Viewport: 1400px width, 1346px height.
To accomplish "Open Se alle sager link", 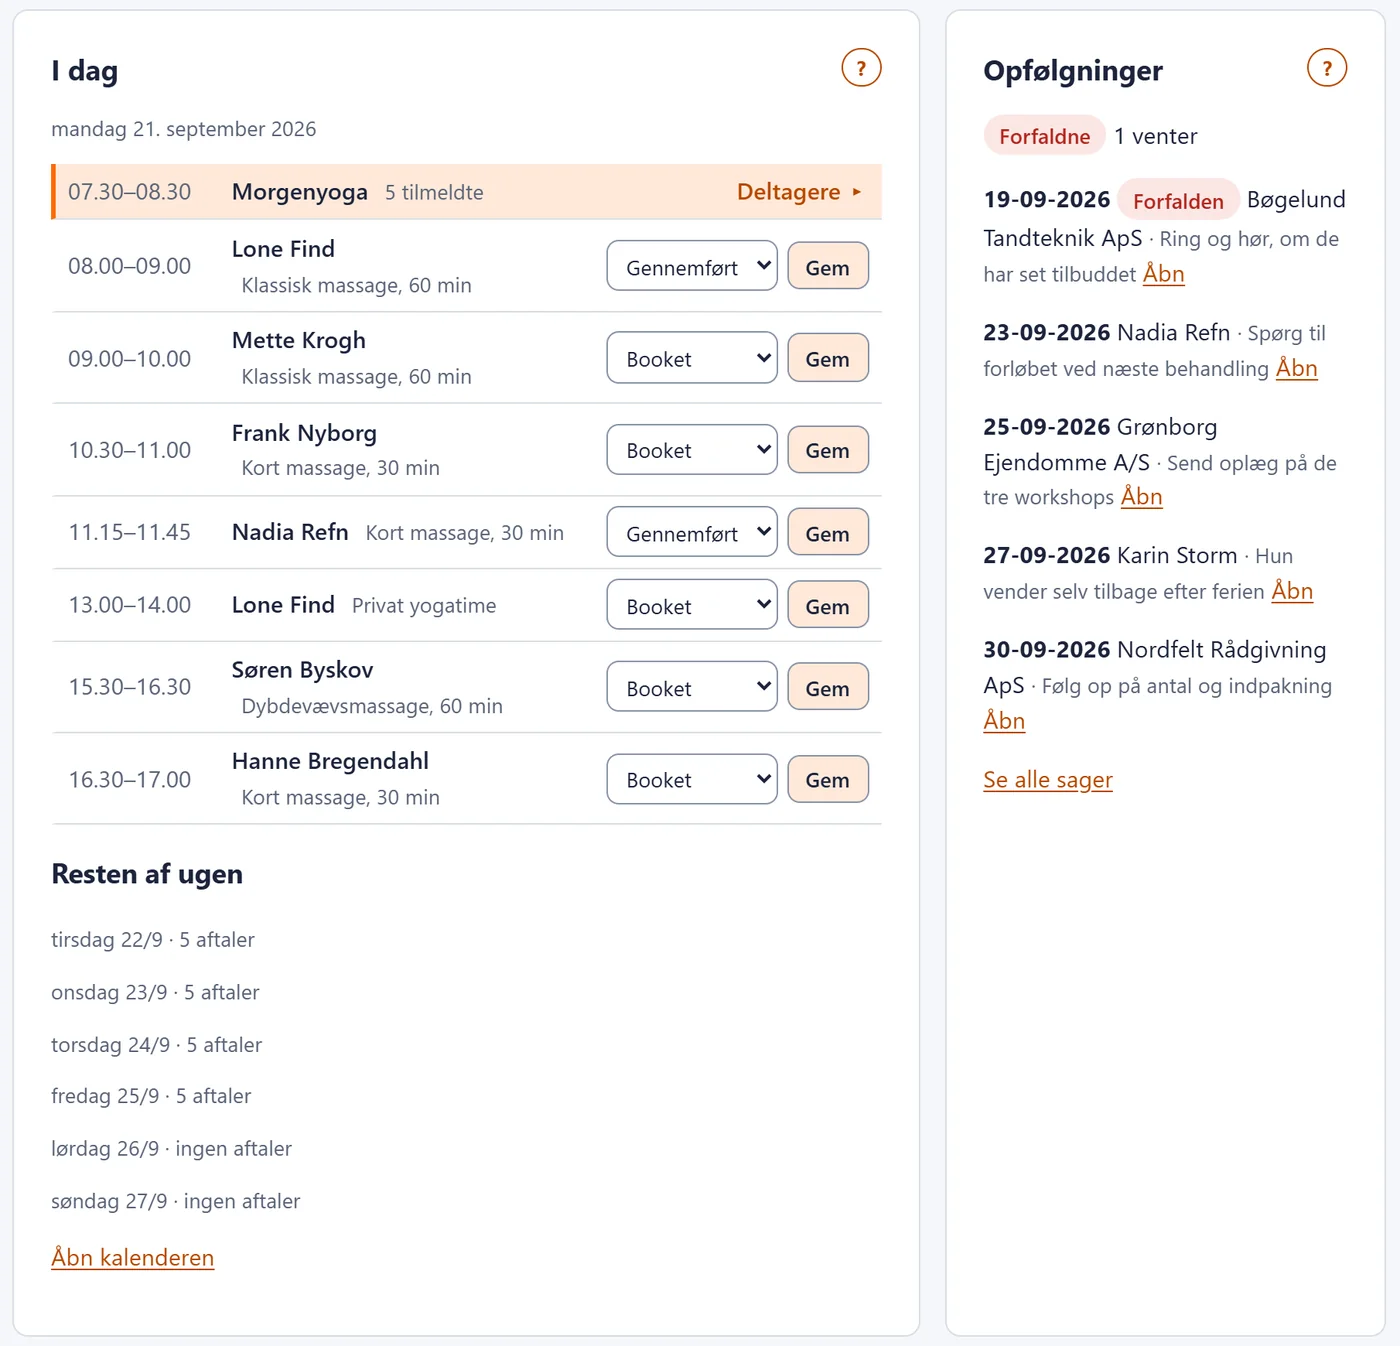I will pos(1048,780).
